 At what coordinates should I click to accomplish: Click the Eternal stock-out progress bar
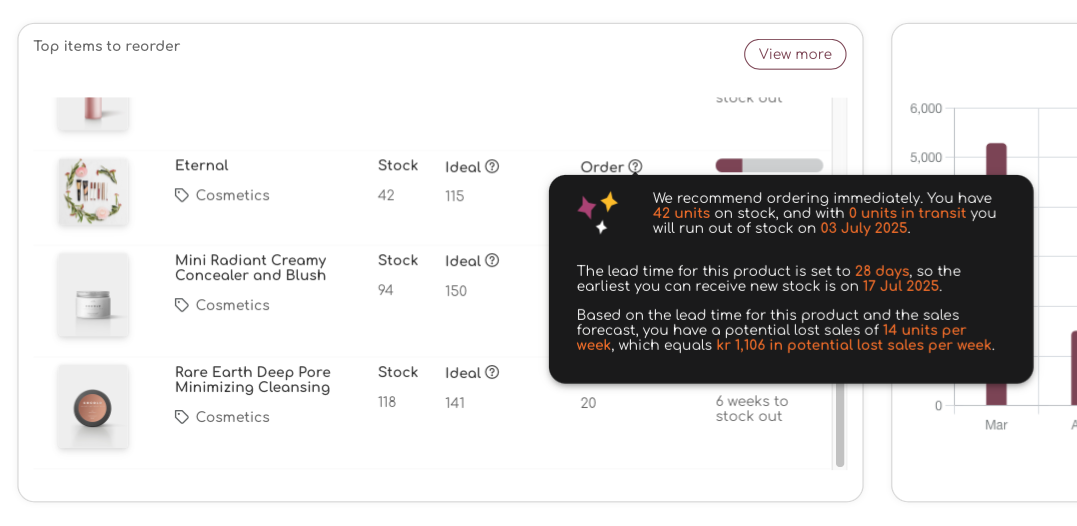(769, 165)
